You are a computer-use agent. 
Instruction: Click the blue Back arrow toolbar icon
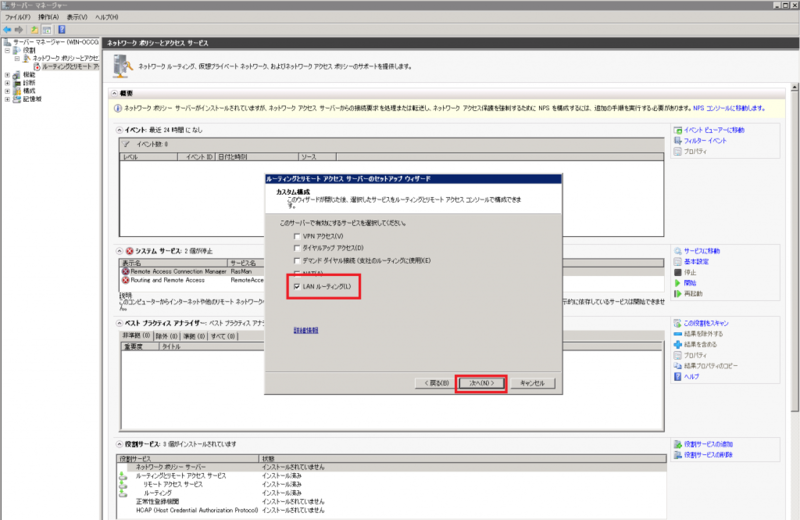(x=7, y=30)
